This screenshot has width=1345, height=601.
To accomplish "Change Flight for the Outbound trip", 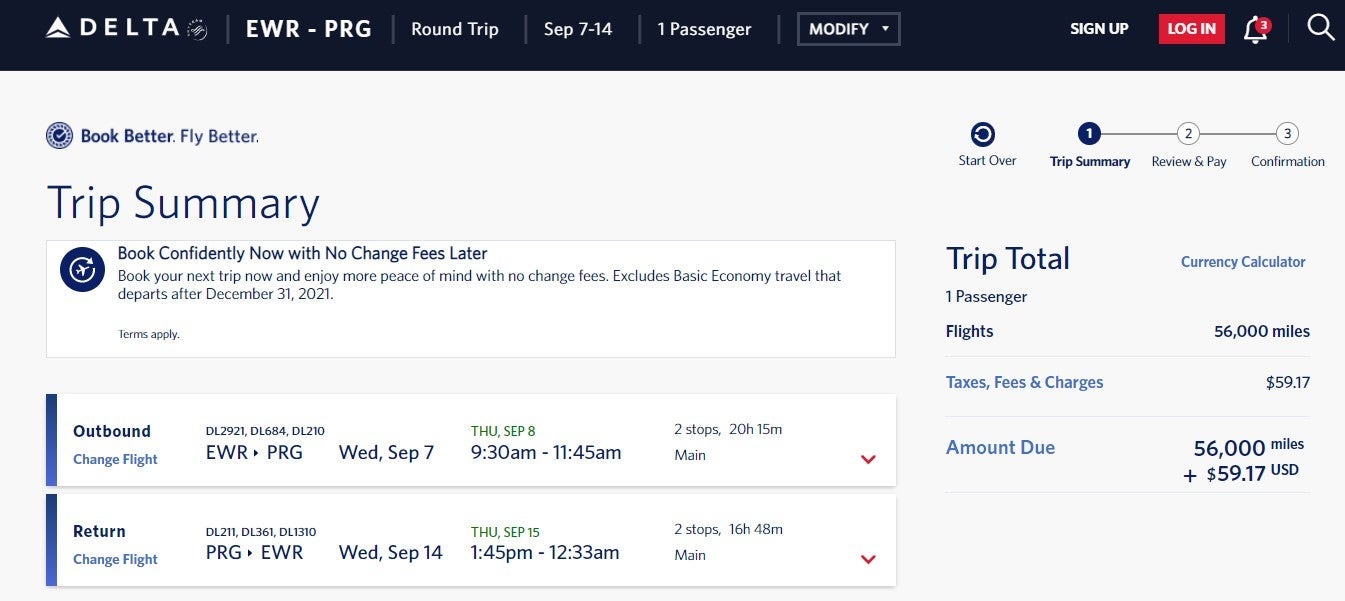I will [x=115, y=459].
